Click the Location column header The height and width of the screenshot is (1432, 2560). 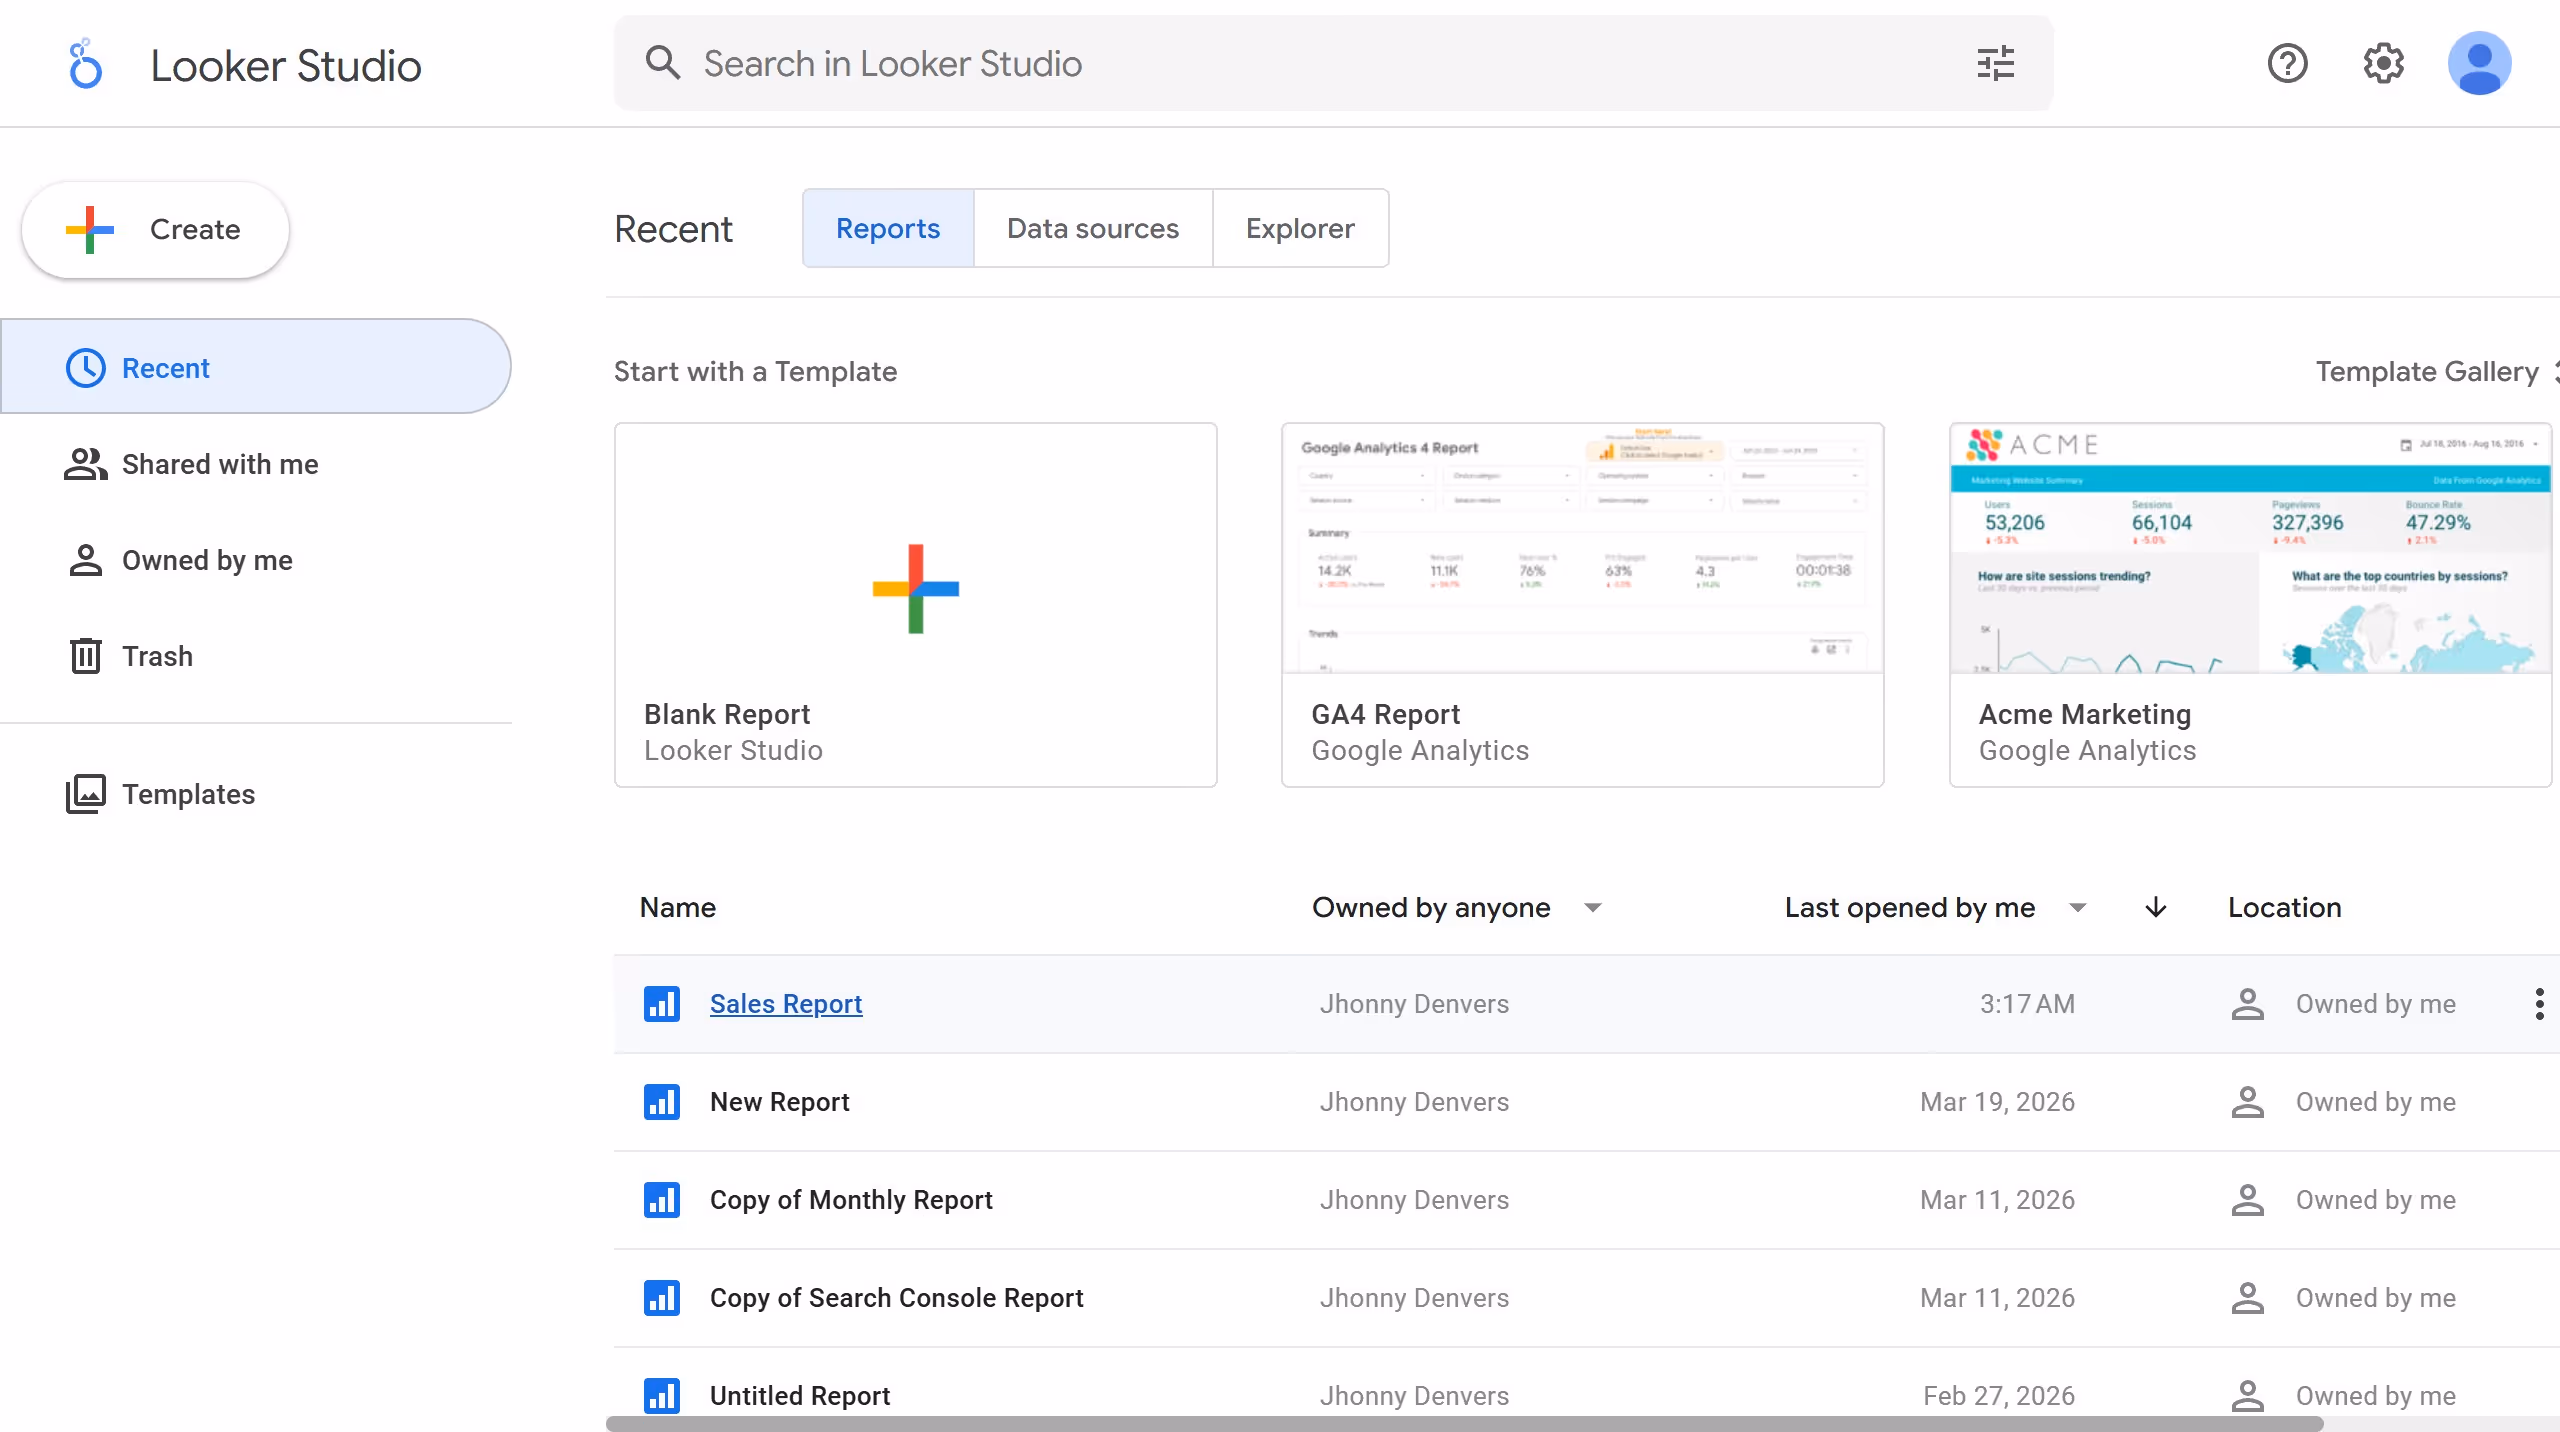tap(2285, 908)
